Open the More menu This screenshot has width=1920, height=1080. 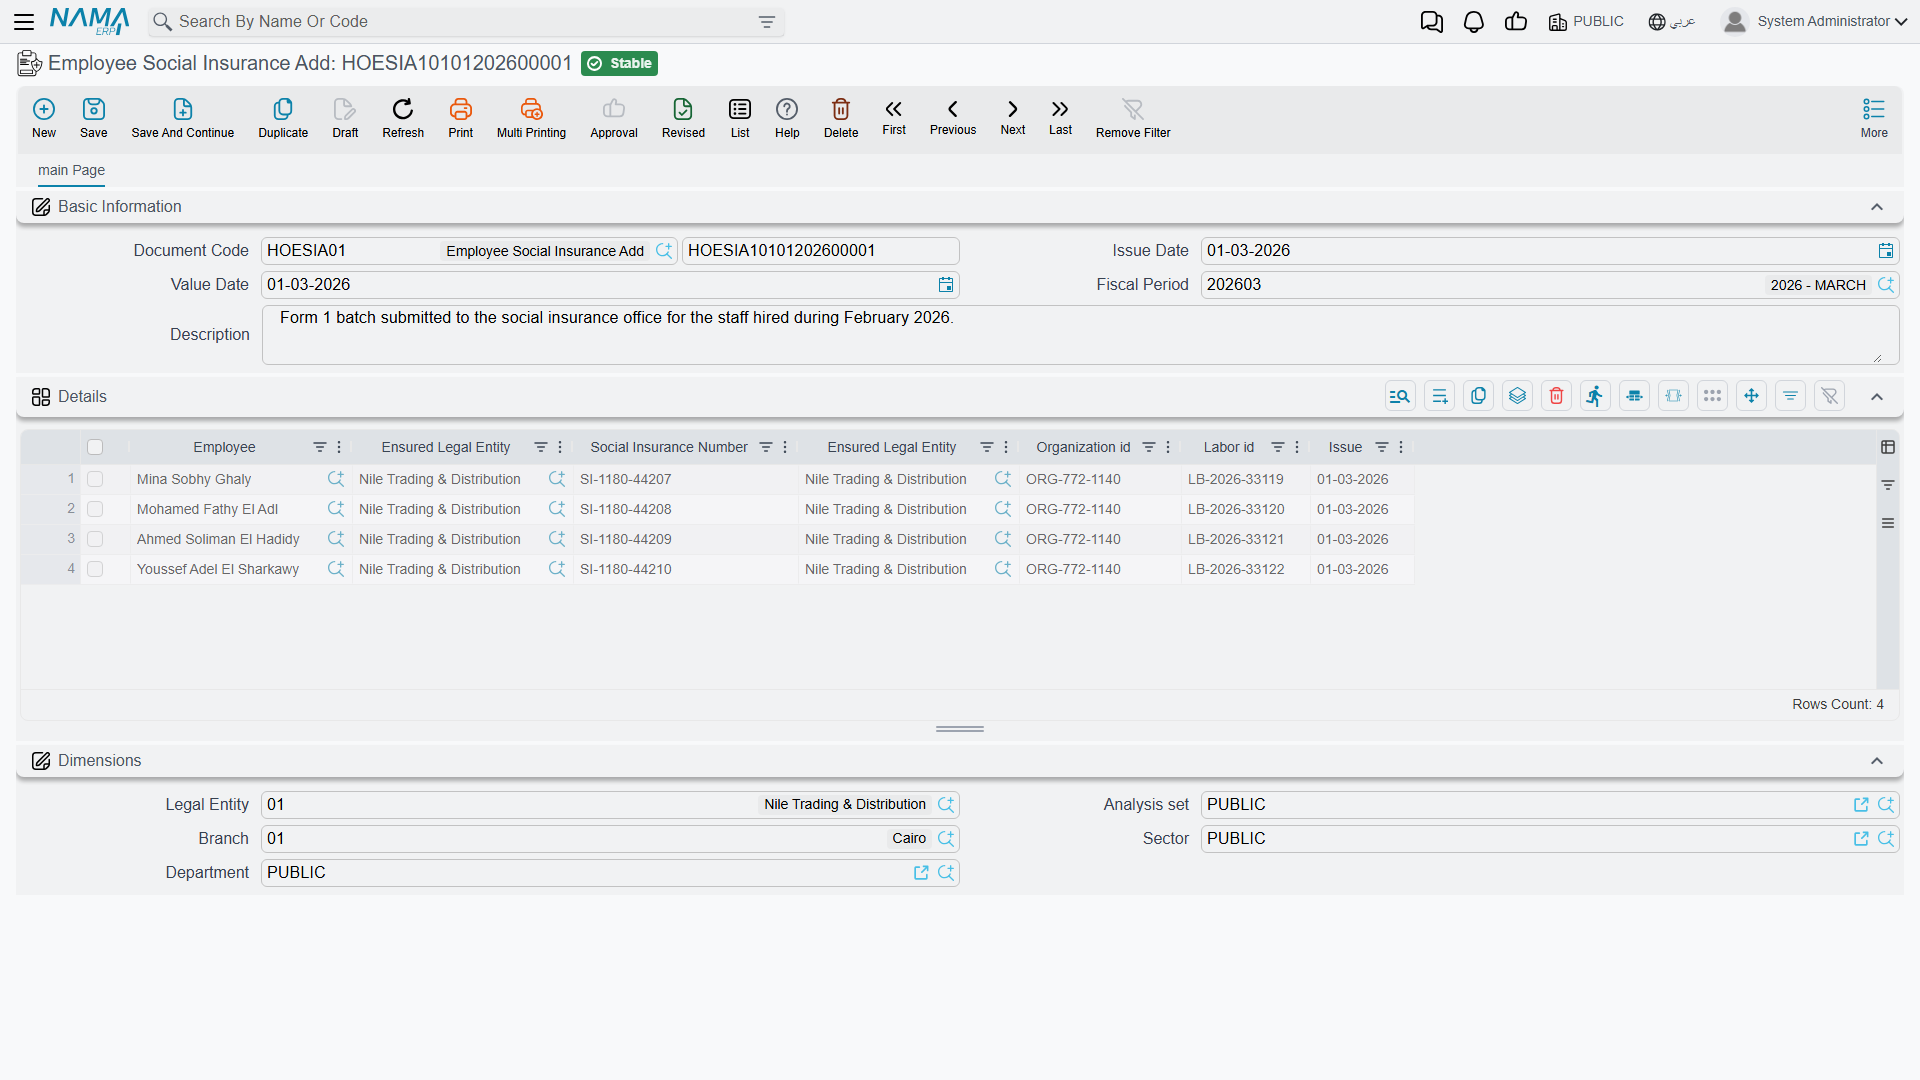(1874, 118)
